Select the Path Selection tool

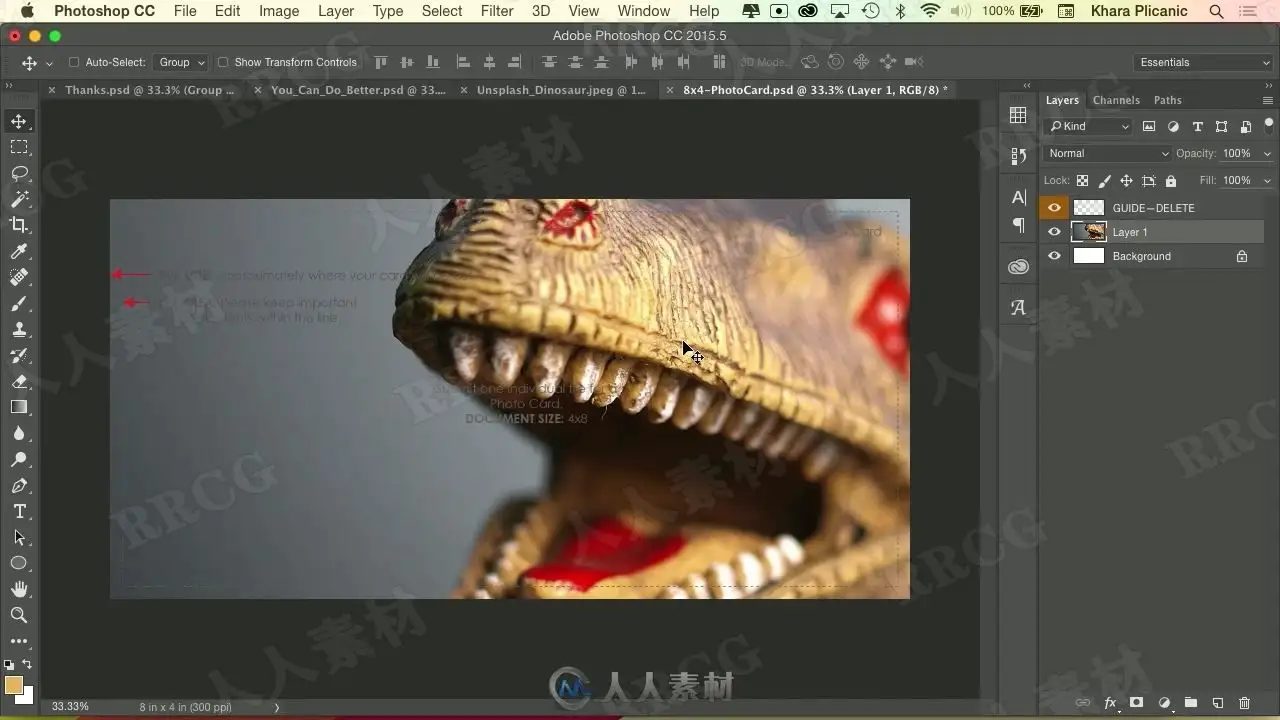(19, 537)
